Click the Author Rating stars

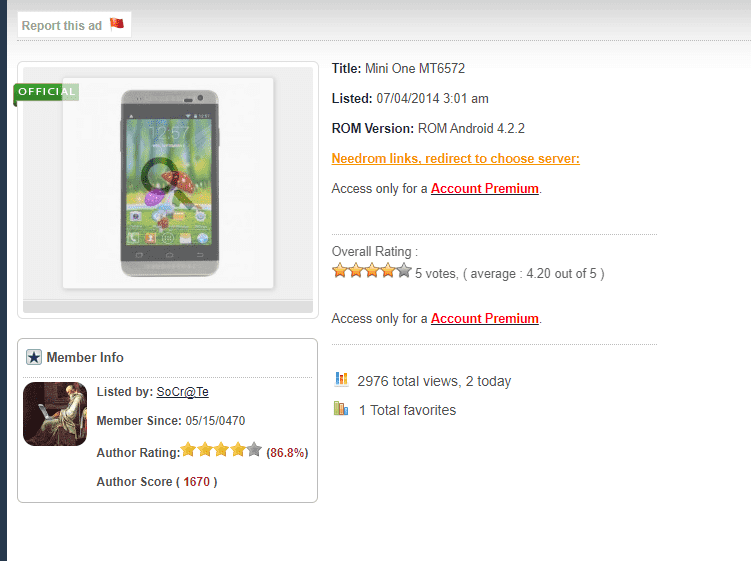(x=221, y=450)
